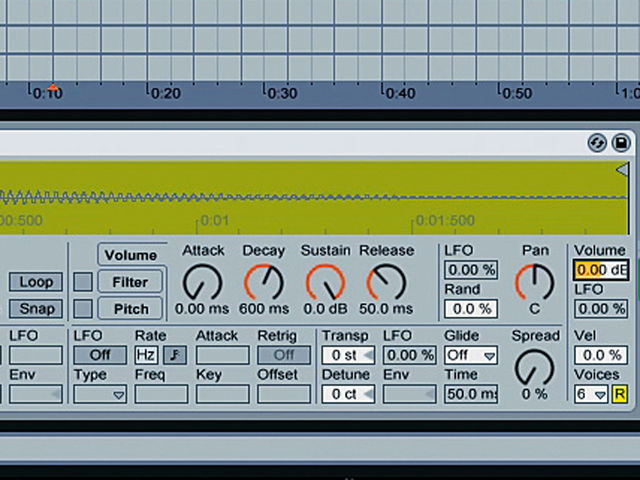Click the Release knob
Image resolution: width=640 pixels, height=480 pixels.
coord(386,282)
